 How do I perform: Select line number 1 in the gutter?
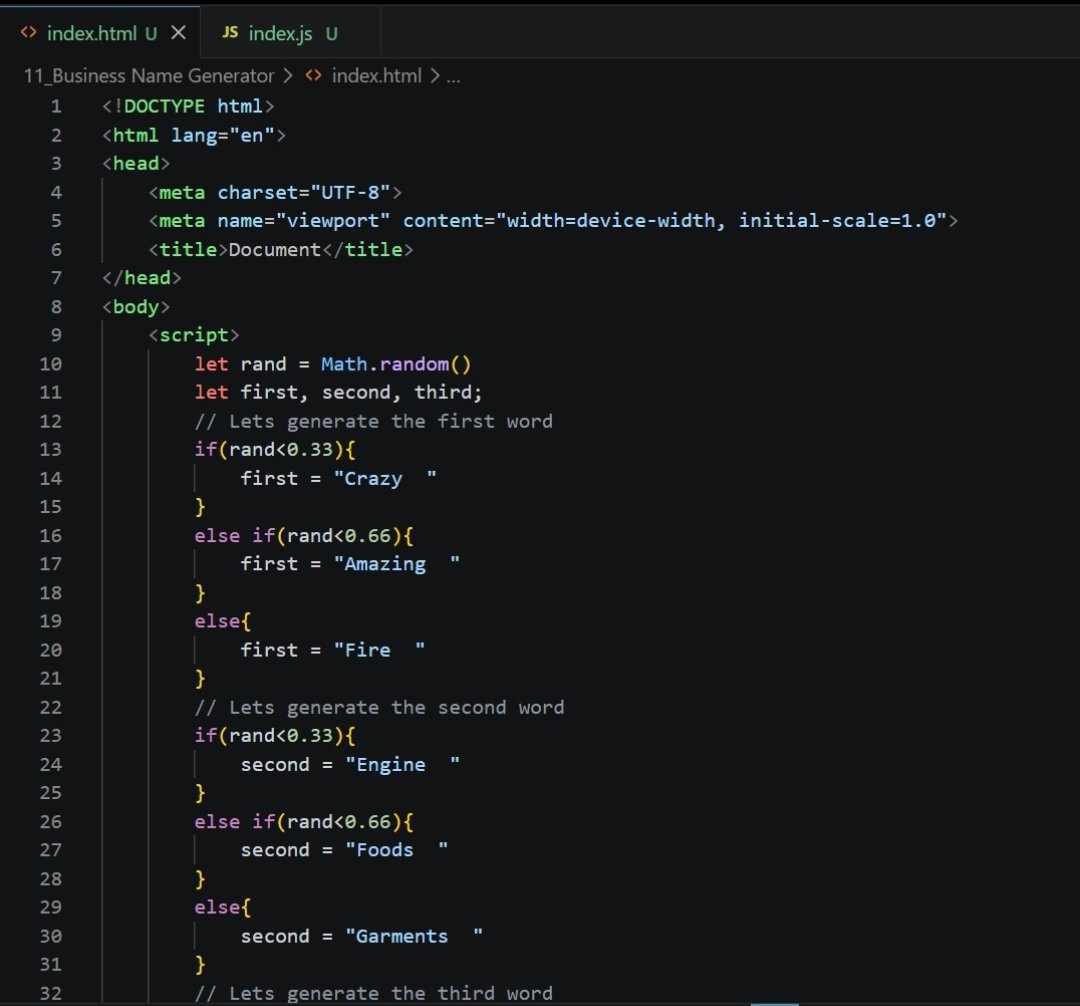[56, 106]
